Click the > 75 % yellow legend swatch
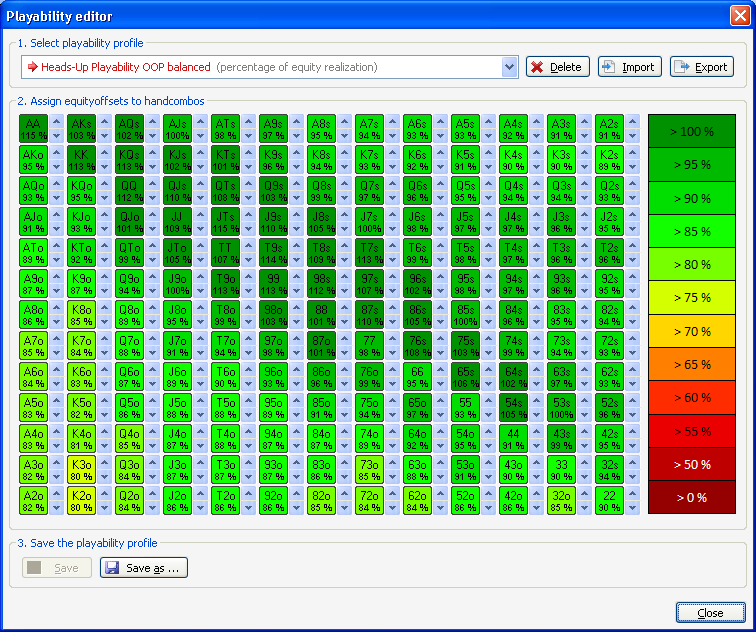 [x=692, y=298]
